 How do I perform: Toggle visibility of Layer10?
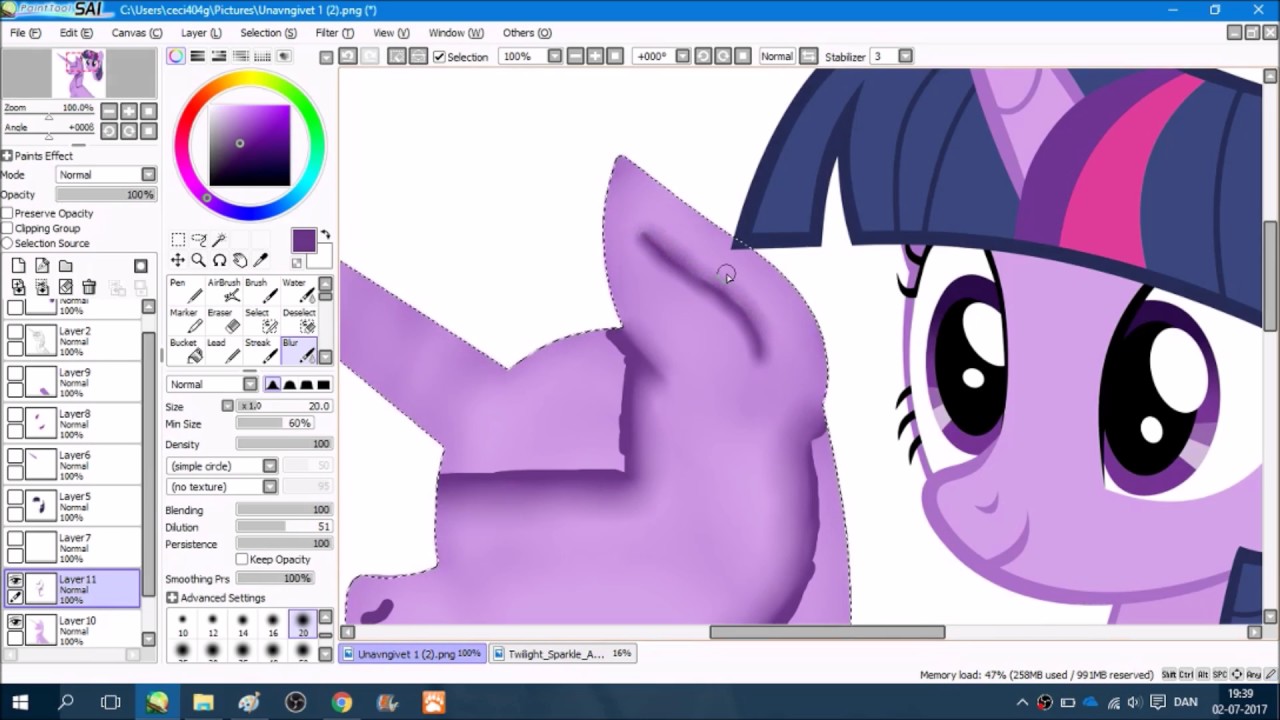click(15, 621)
